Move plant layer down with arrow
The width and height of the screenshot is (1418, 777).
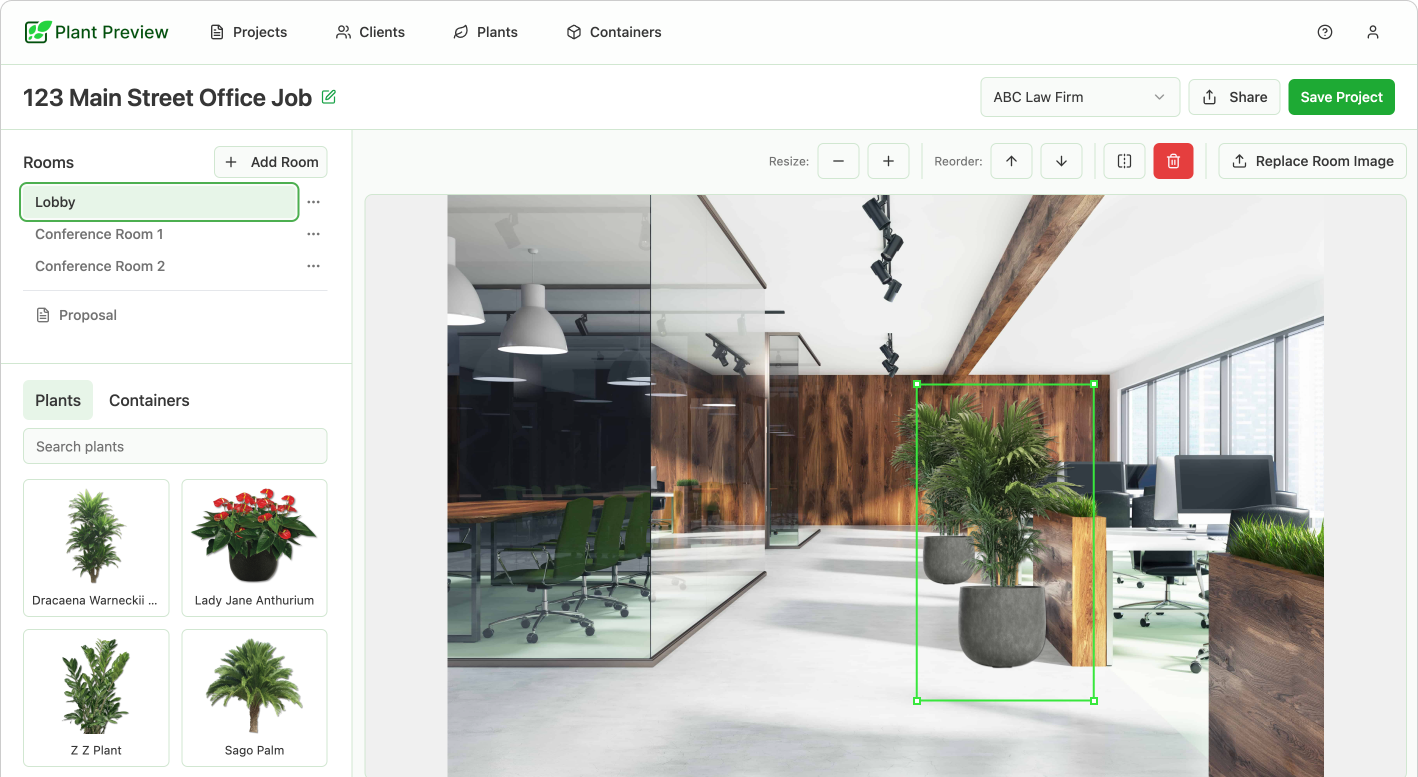click(1061, 161)
